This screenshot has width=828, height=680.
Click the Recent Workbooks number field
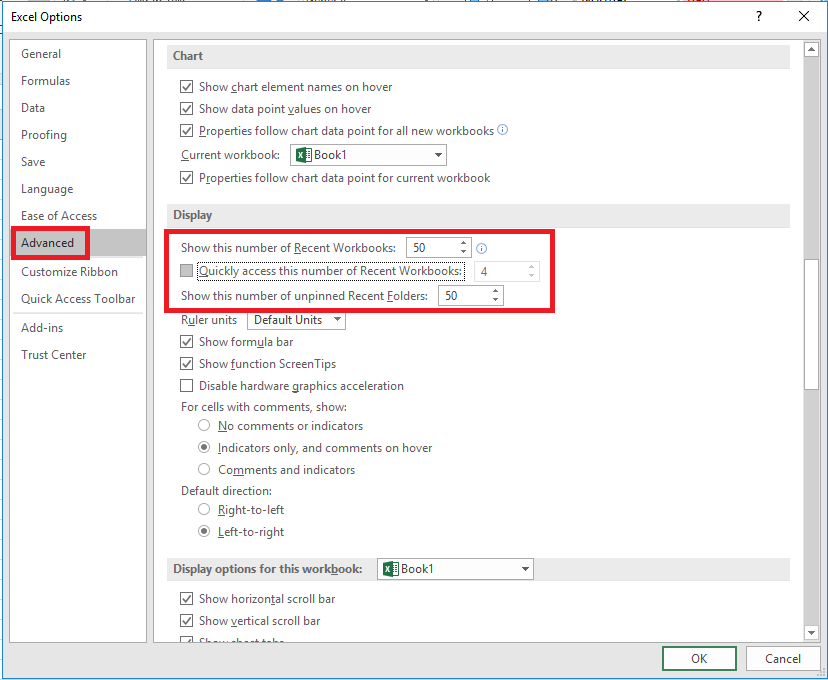click(431, 248)
